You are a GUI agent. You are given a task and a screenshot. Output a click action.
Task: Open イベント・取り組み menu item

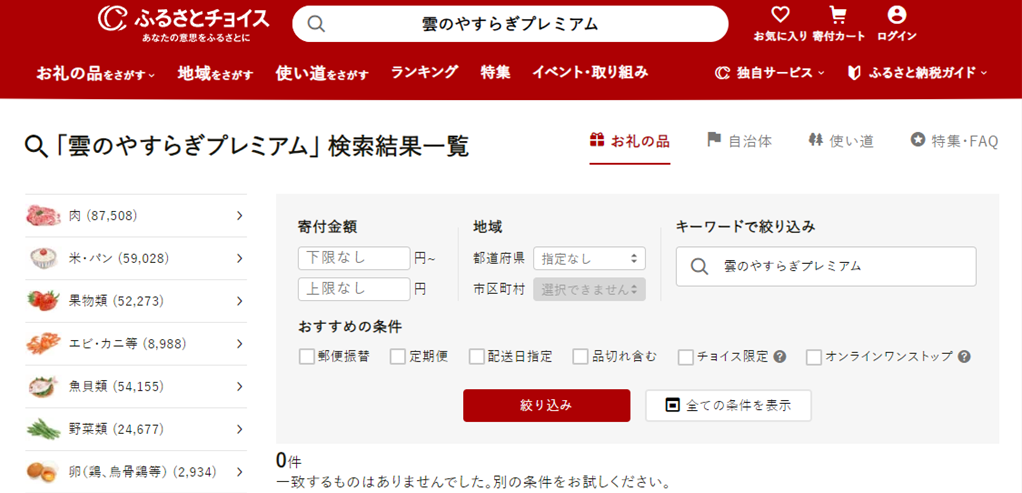pos(591,72)
